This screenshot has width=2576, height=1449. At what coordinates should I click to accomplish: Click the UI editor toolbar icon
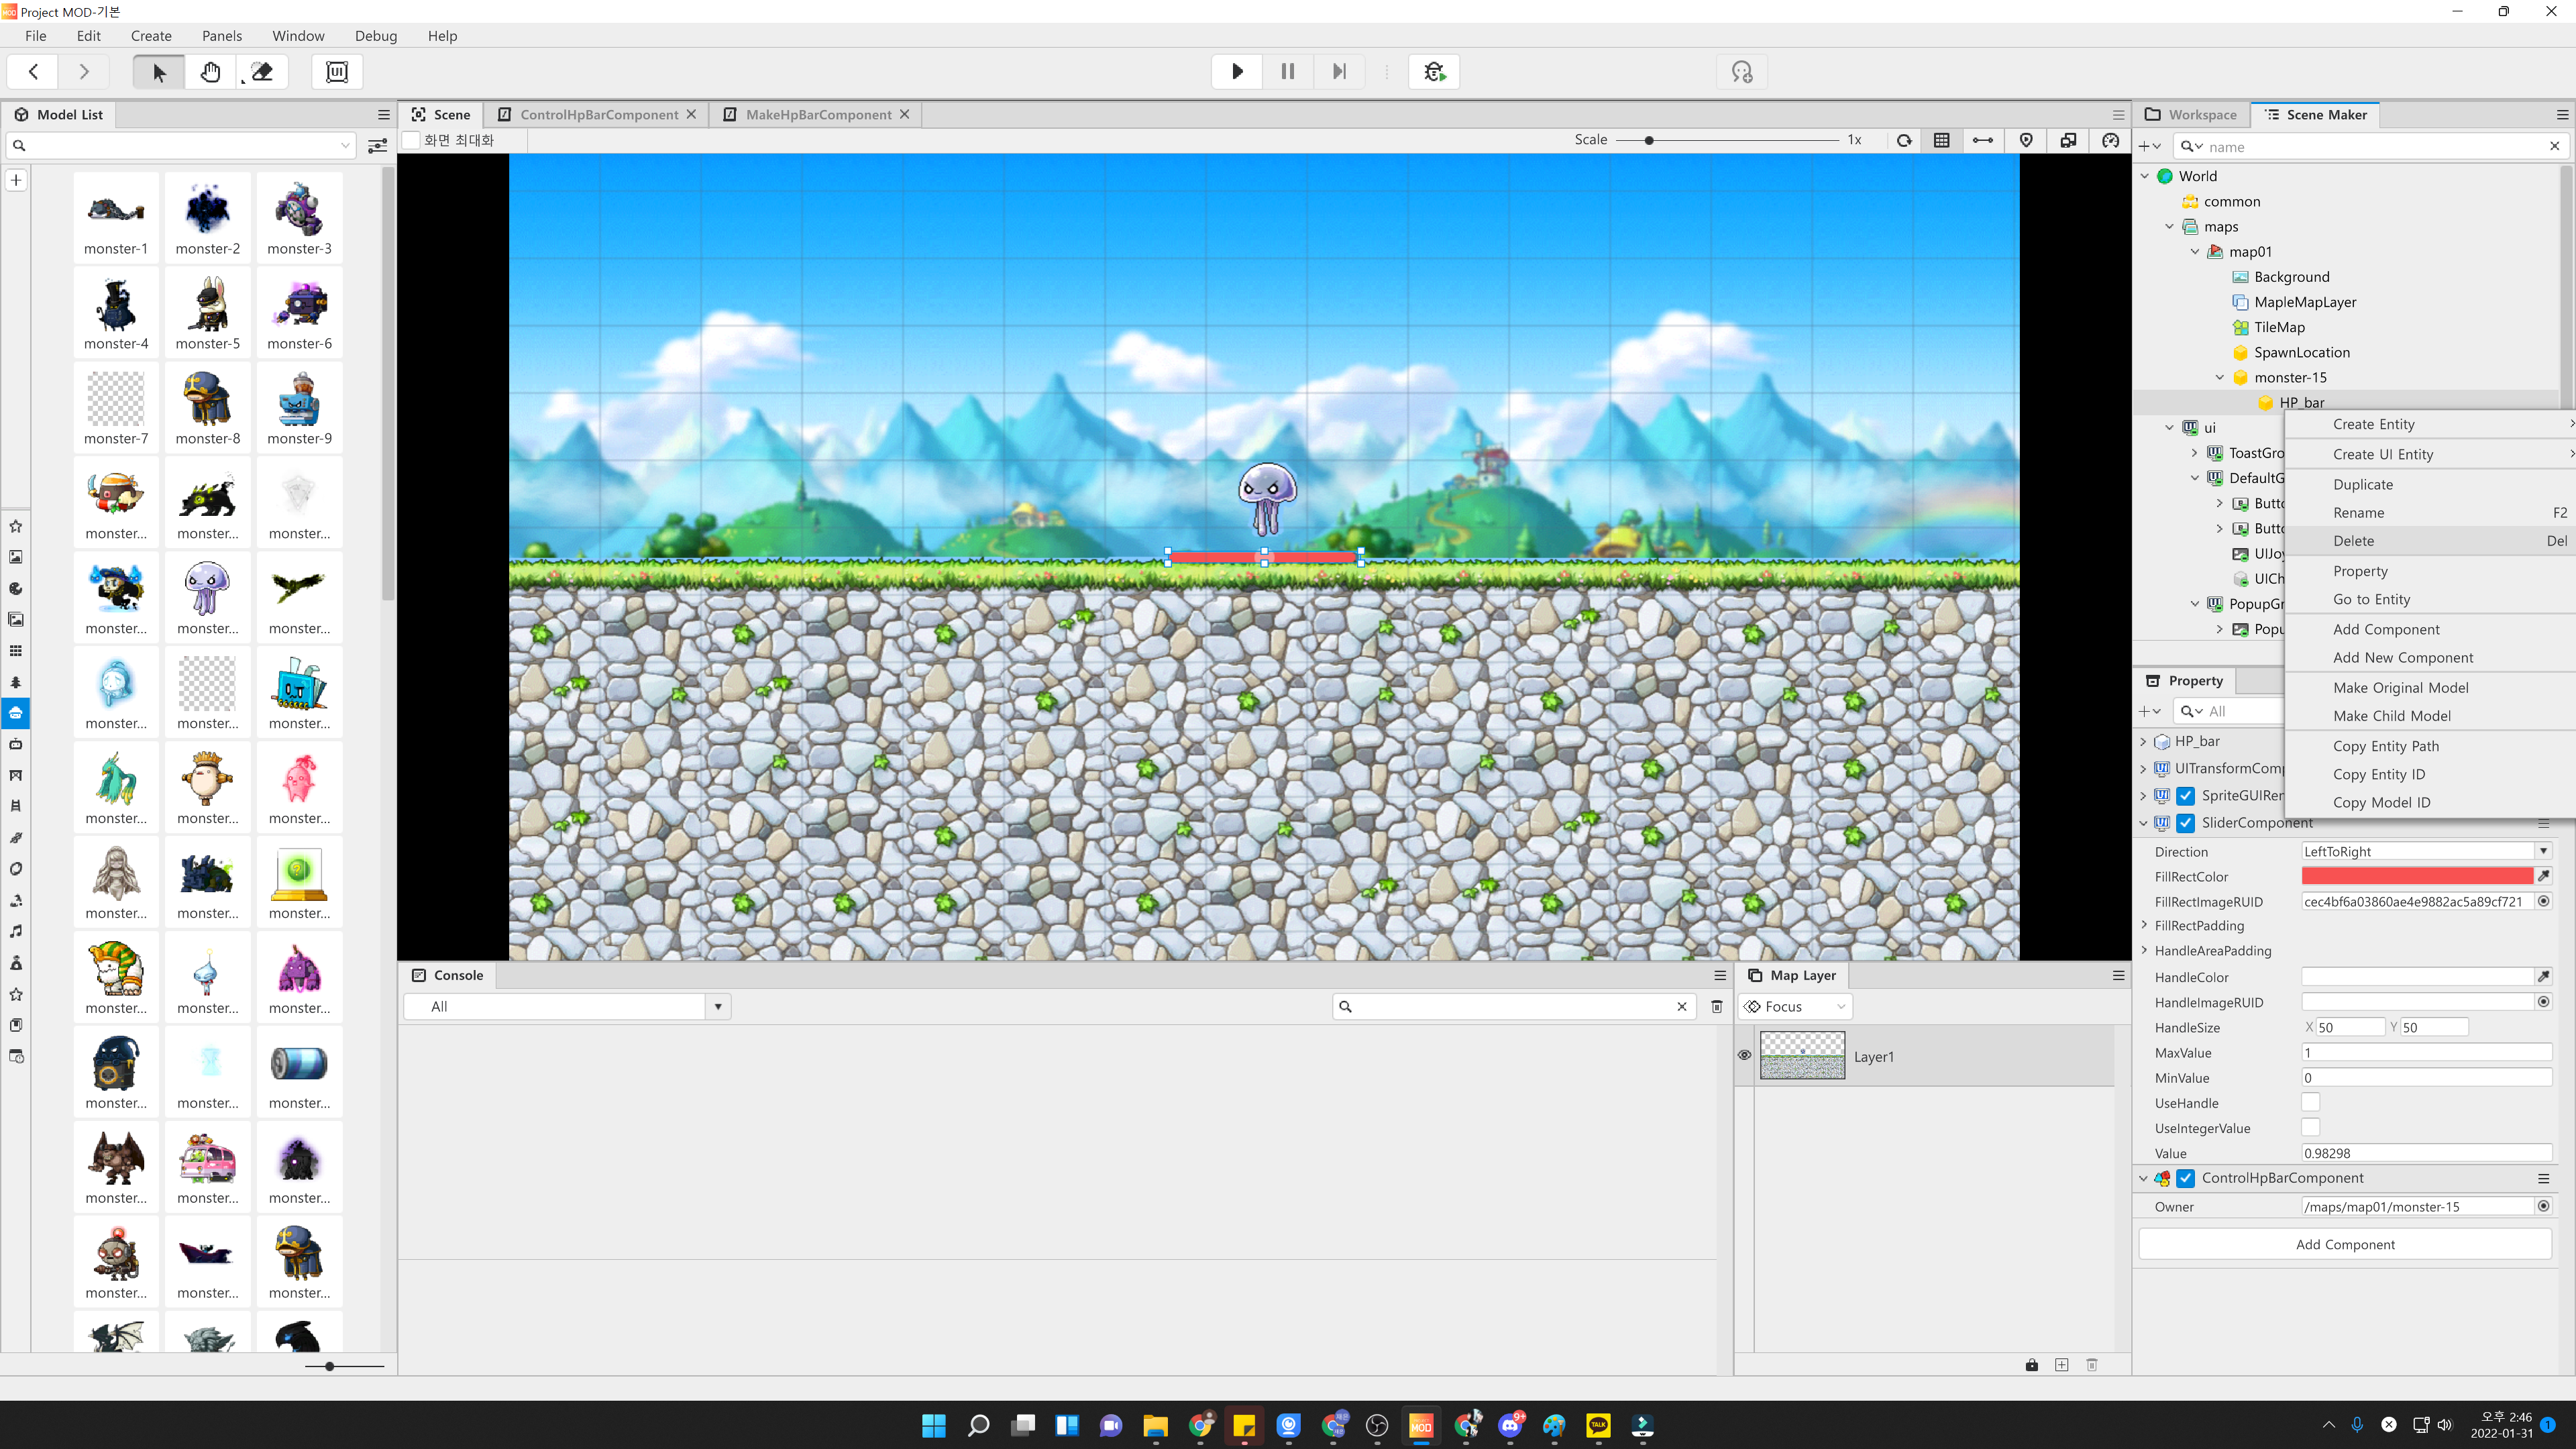[337, 72]
